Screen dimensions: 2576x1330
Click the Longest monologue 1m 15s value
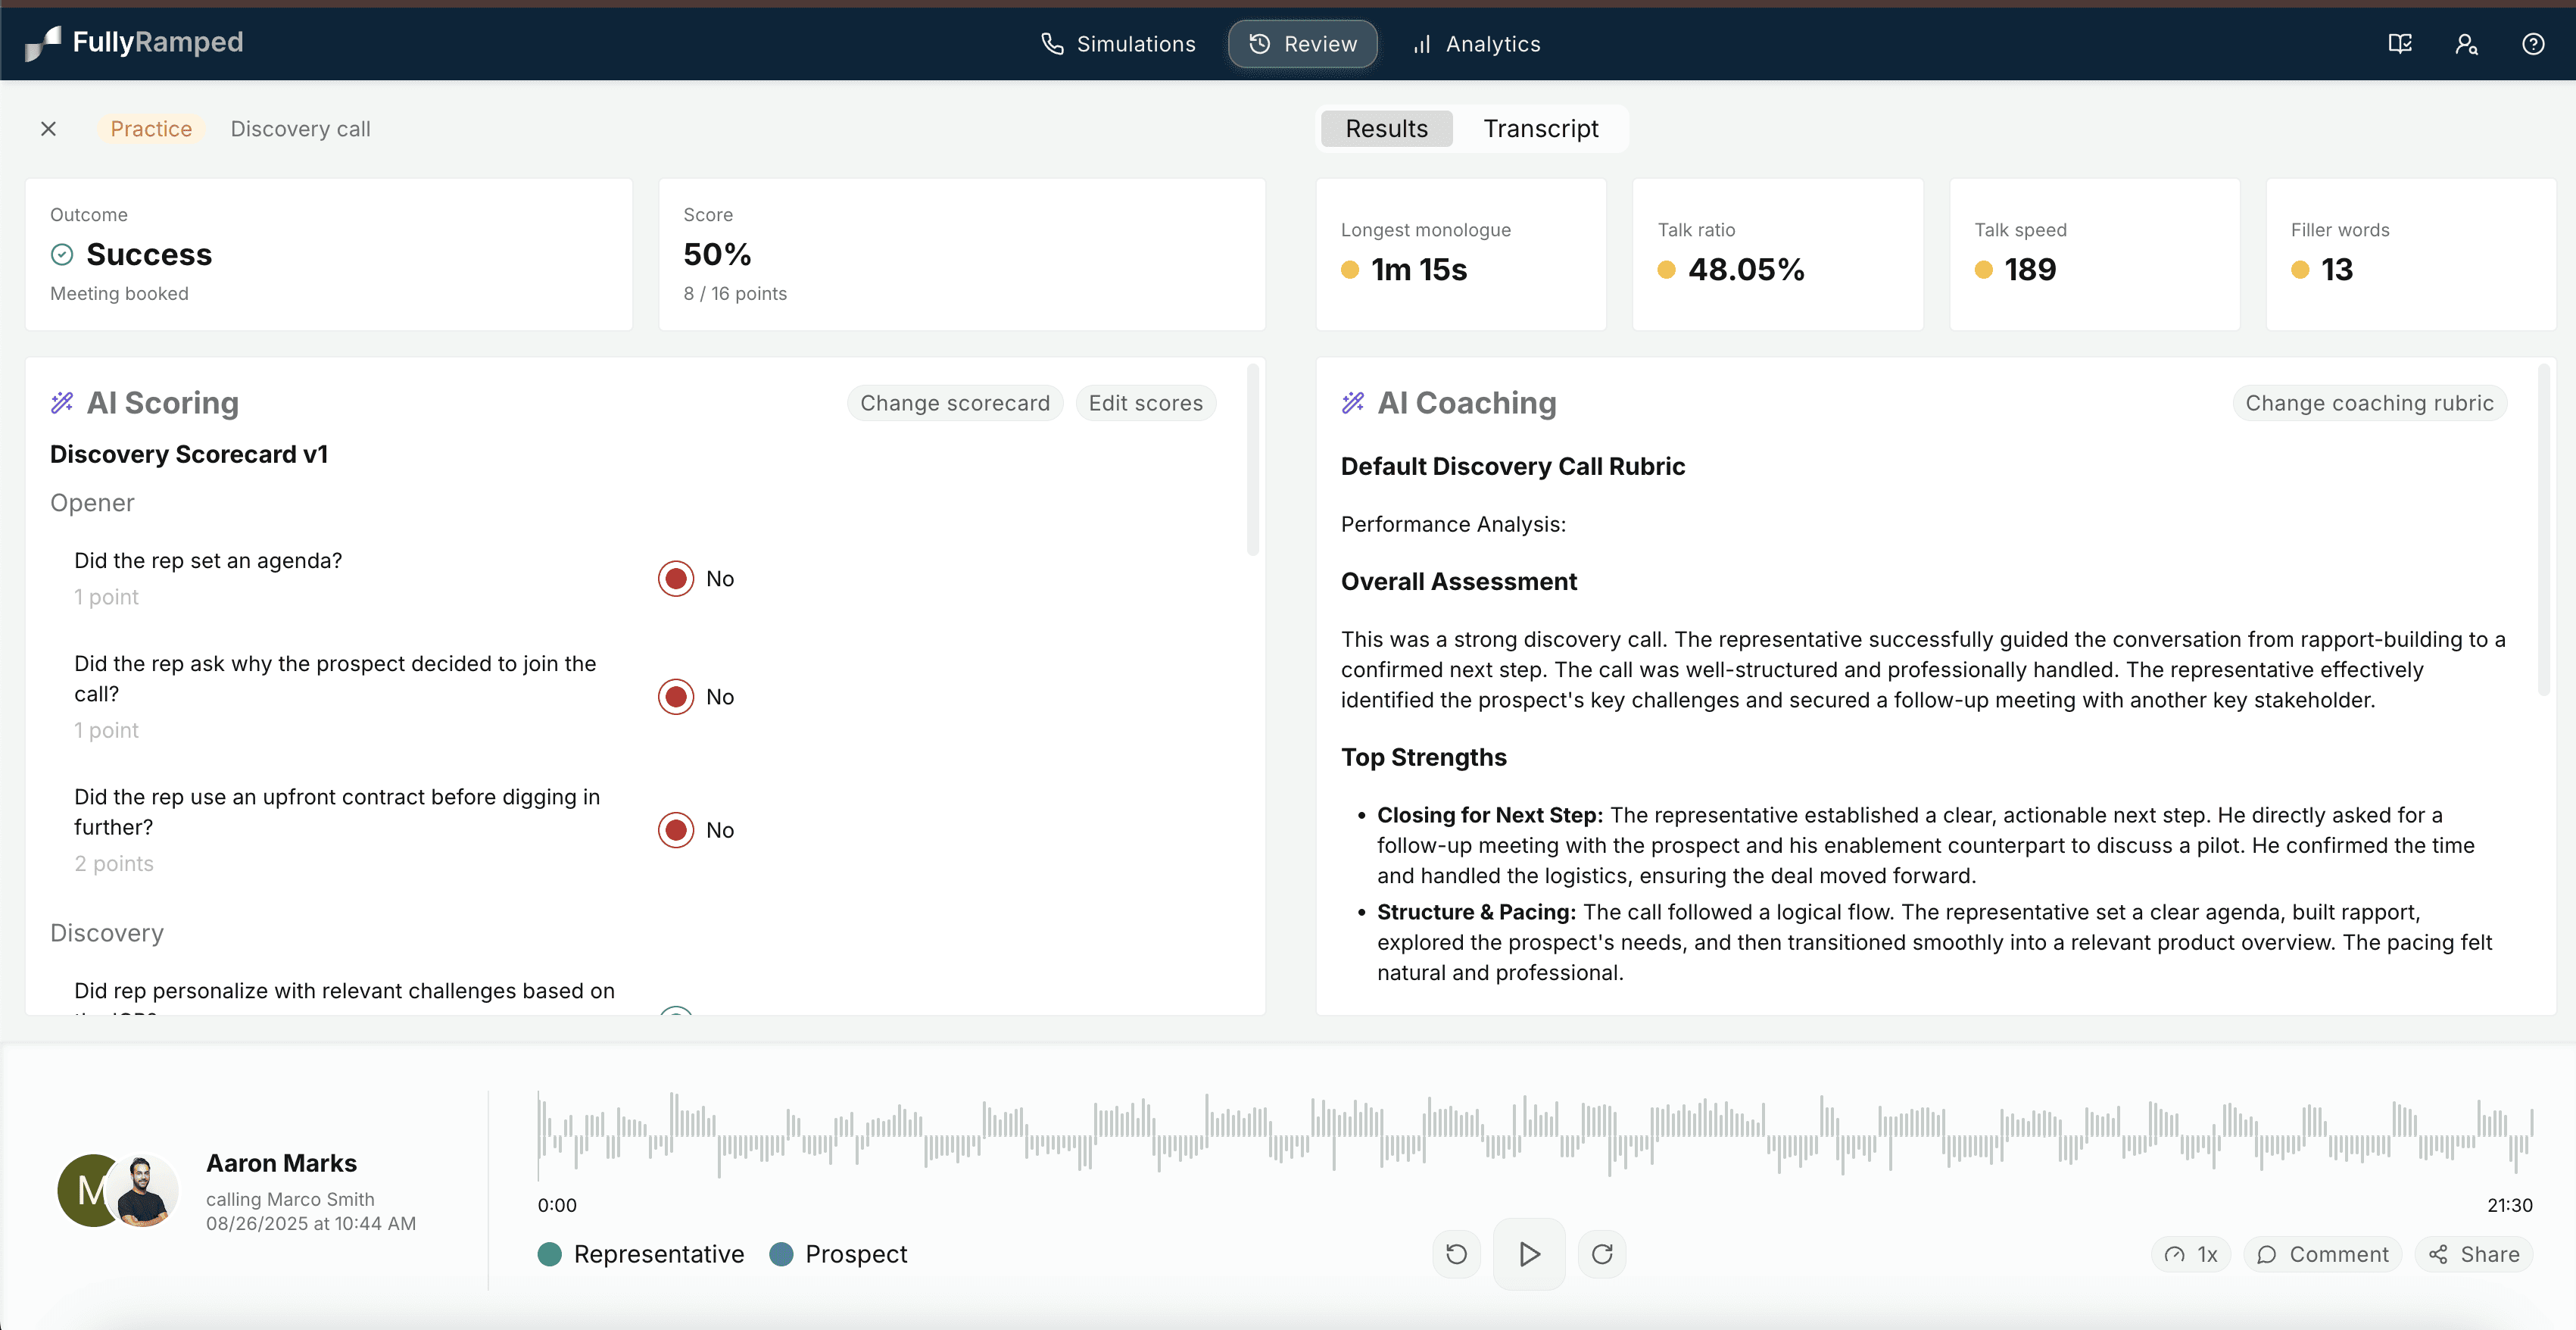pyautogui.click(x=1419, y=270)
